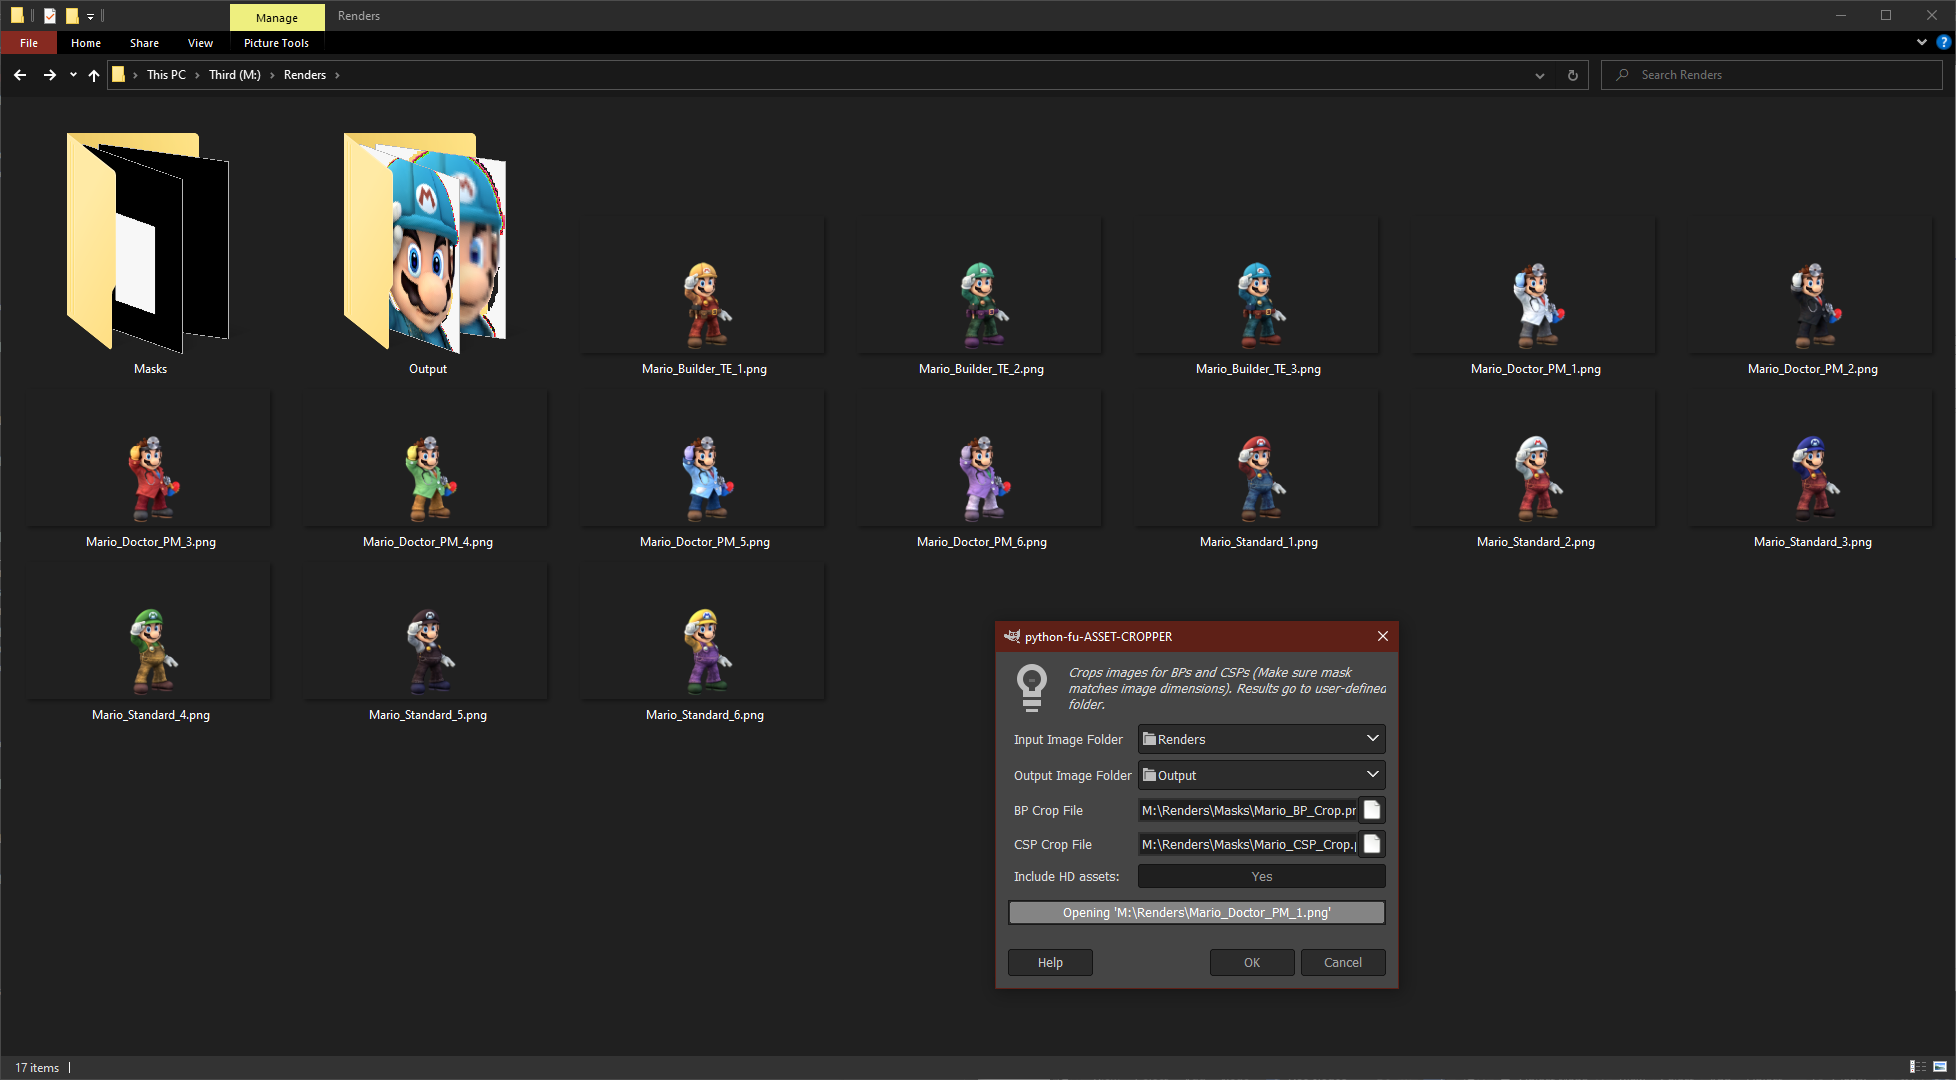Open the Input Image Folder dropdown
Image resolution: width=1956 pixels, height=1080 pixels.
click(x=1261, y=739)
